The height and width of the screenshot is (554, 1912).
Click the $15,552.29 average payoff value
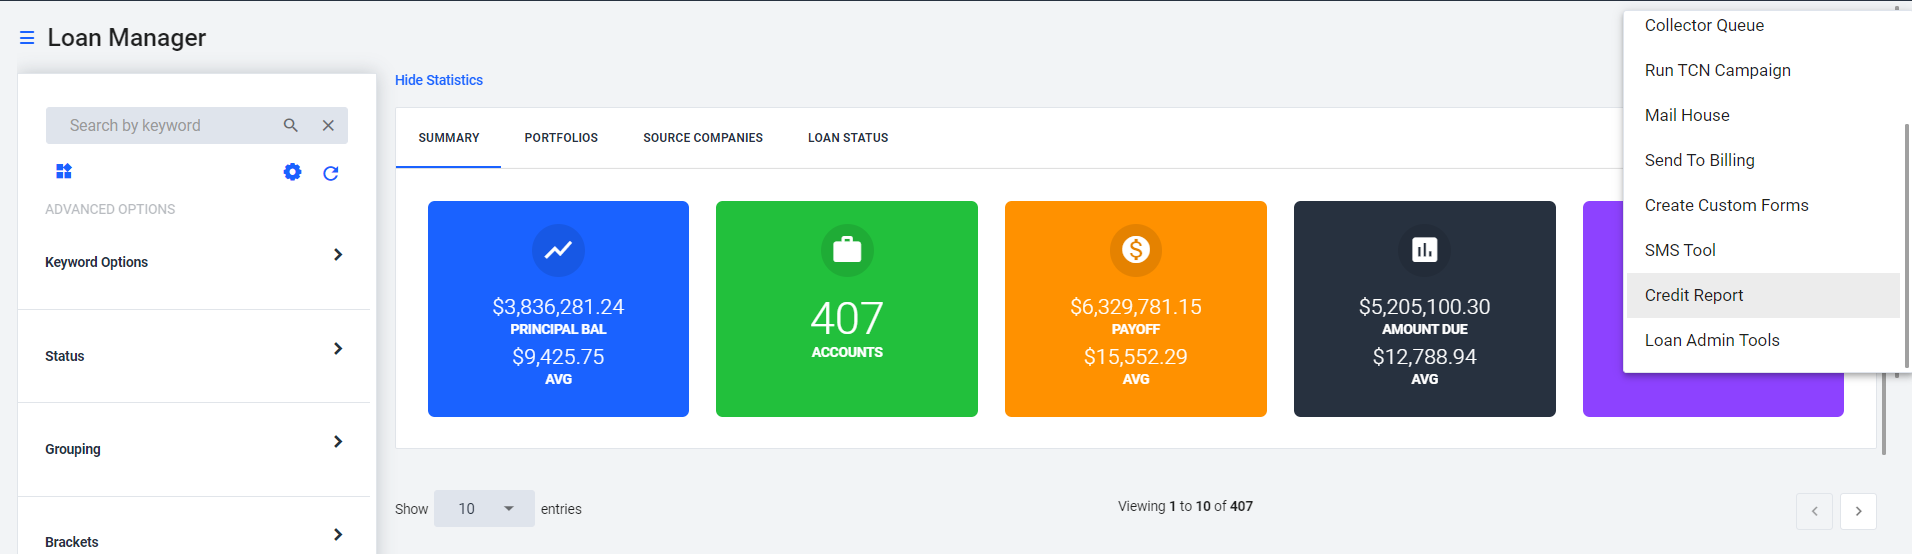pos(1136,357)
